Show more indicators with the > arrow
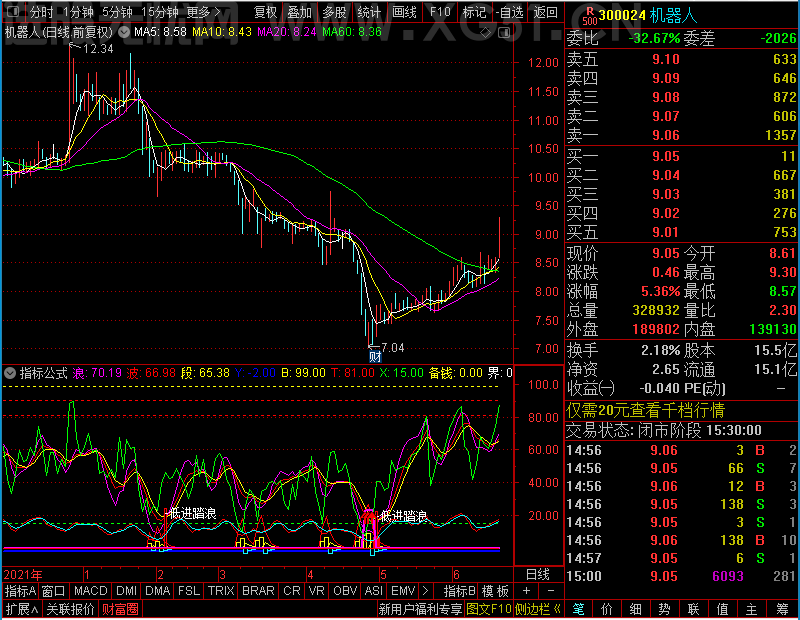The image size is (800, 620). tap(425, 591)
